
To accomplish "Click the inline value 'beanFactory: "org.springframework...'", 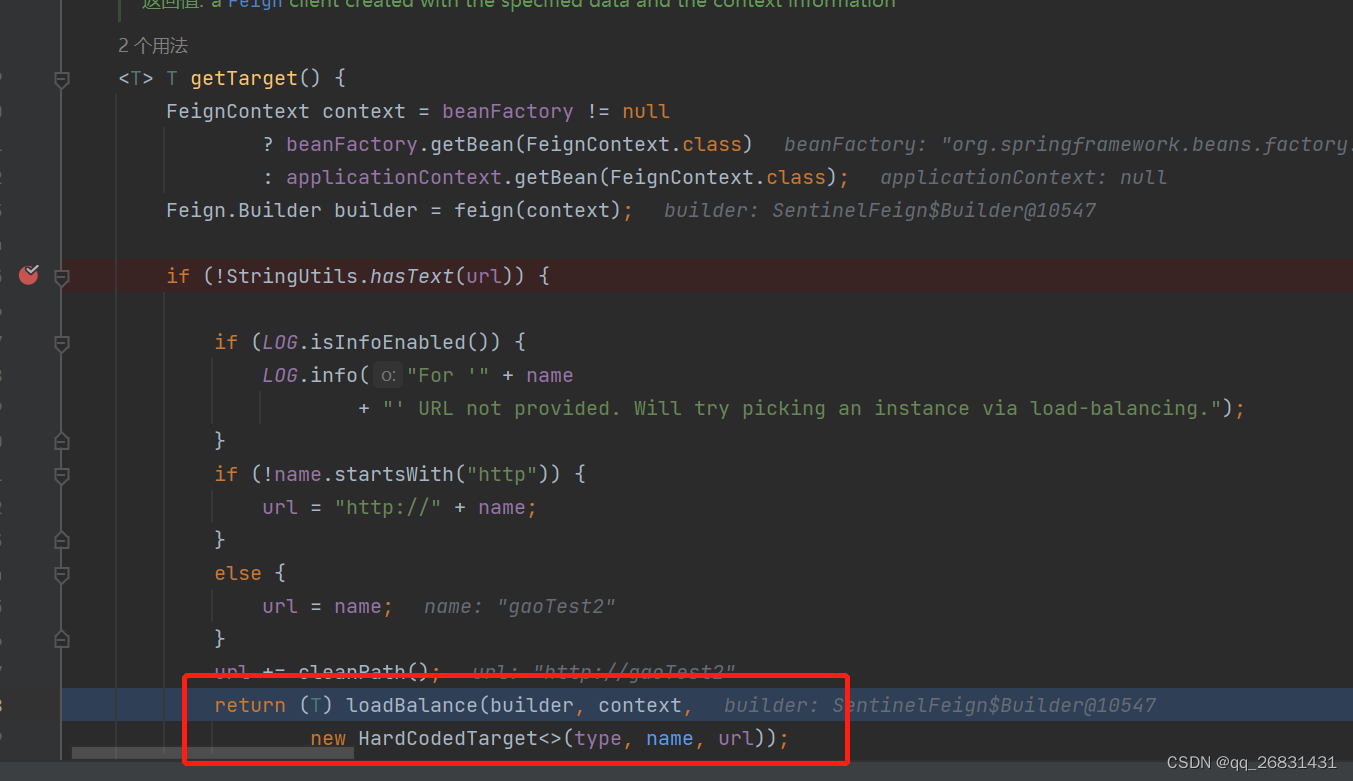I will pos(1068,144).
